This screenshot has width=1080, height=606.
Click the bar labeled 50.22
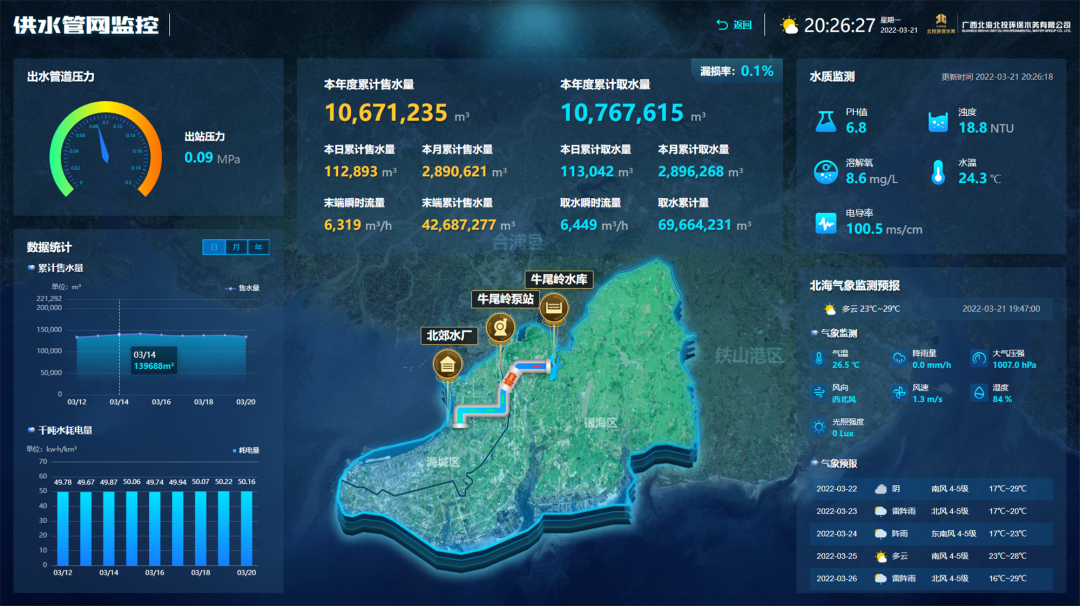(x=224, y=528)
